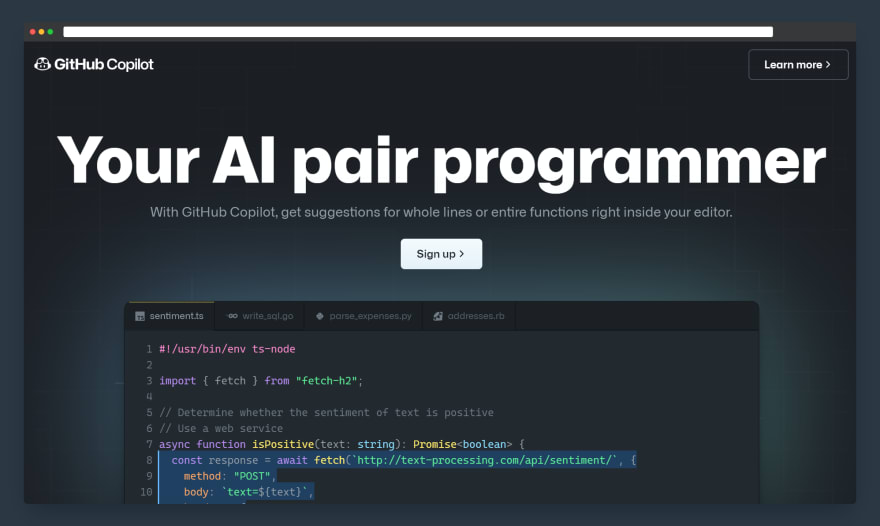The image size is (880, 526).
Task: Click the 'Your AI pair programmer' headline
Action: coord(441,162)
